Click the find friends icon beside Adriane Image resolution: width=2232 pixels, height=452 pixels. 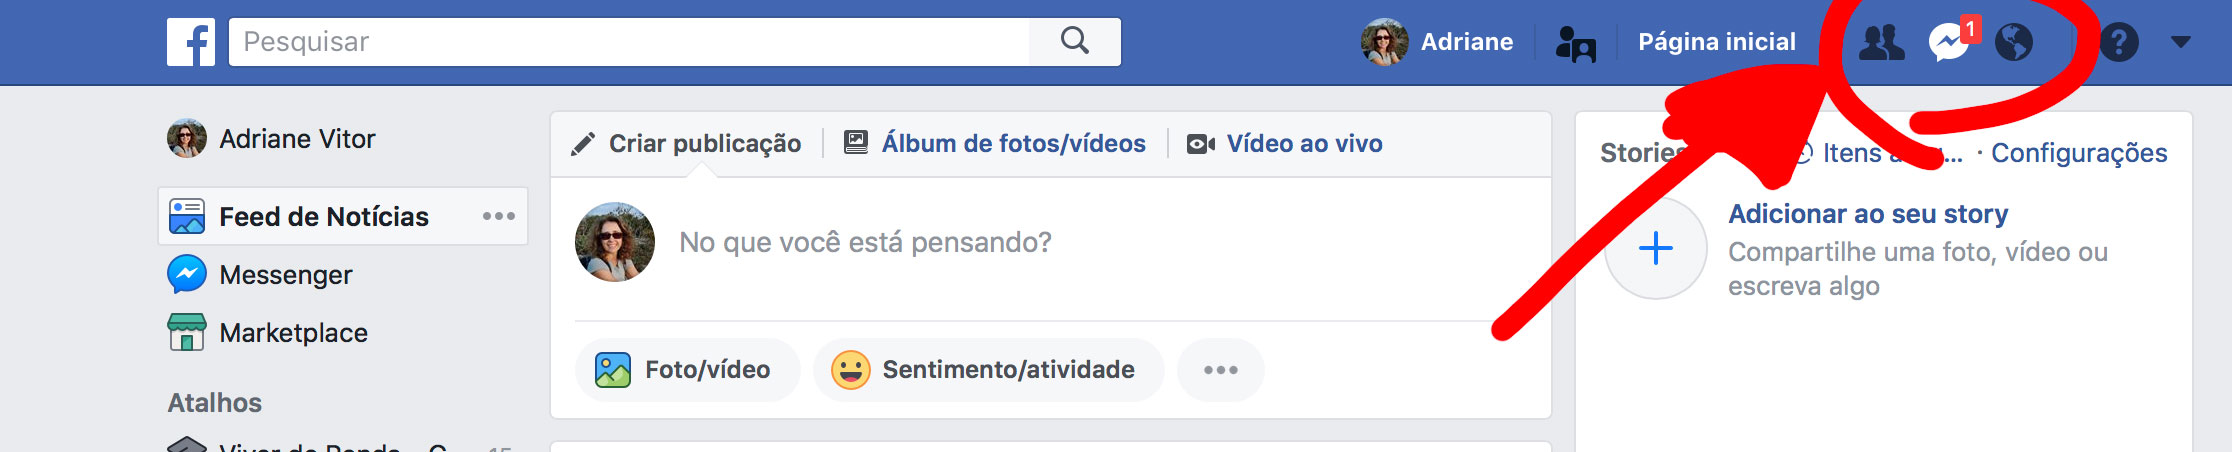click(1576, 43)
